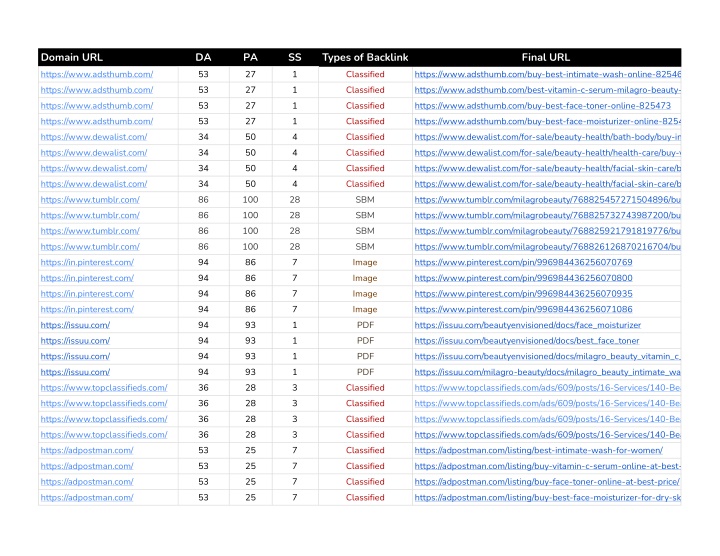
Task: Select PA value 25 in adpostman buy-vitamin-c-serum row
Action: [x=250, y=466]
